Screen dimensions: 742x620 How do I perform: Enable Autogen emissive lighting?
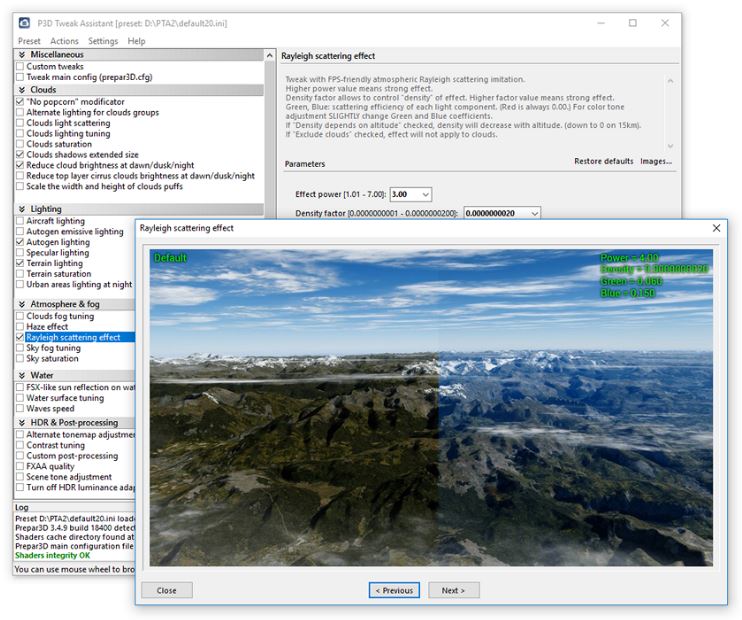20,231
